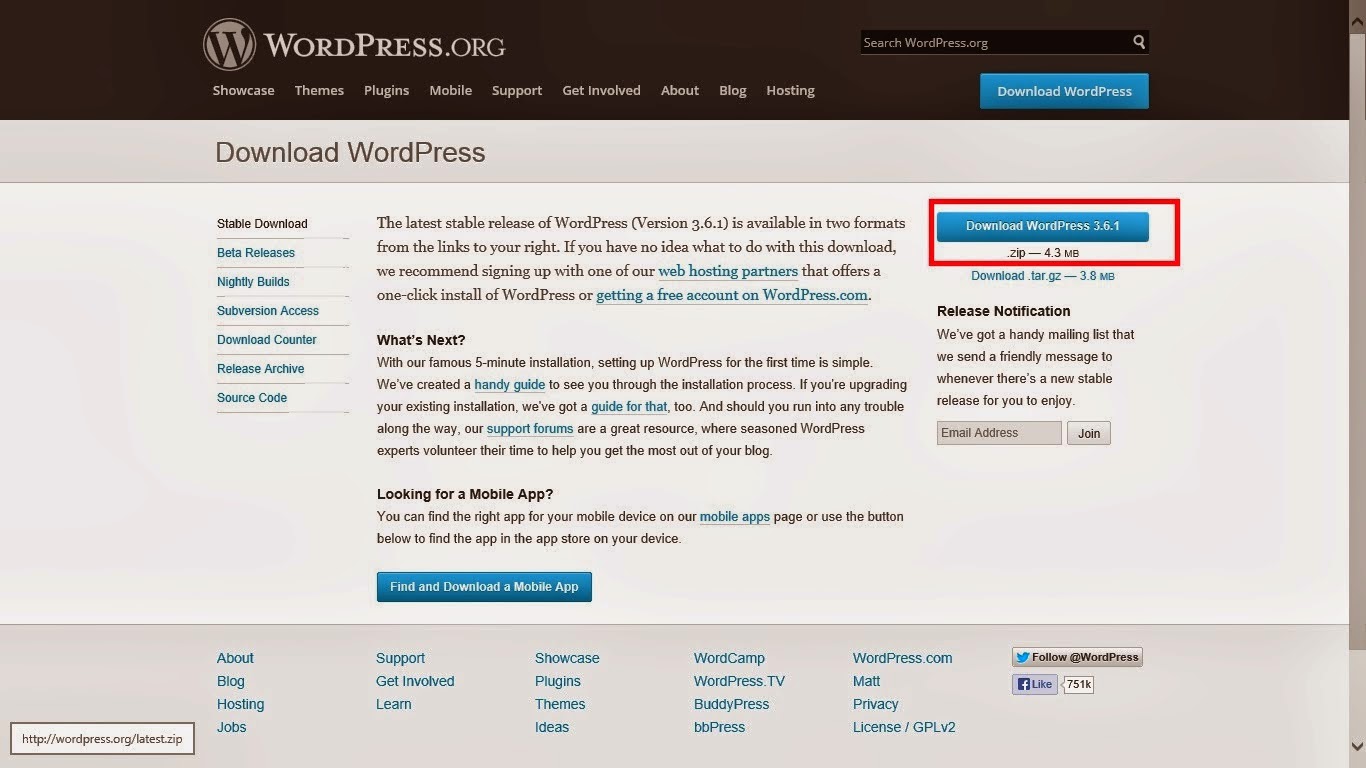This screenshot has width=1366, height=768.
Task: Click footer License / GPLv2 link
Action: [x=904, y=727]
